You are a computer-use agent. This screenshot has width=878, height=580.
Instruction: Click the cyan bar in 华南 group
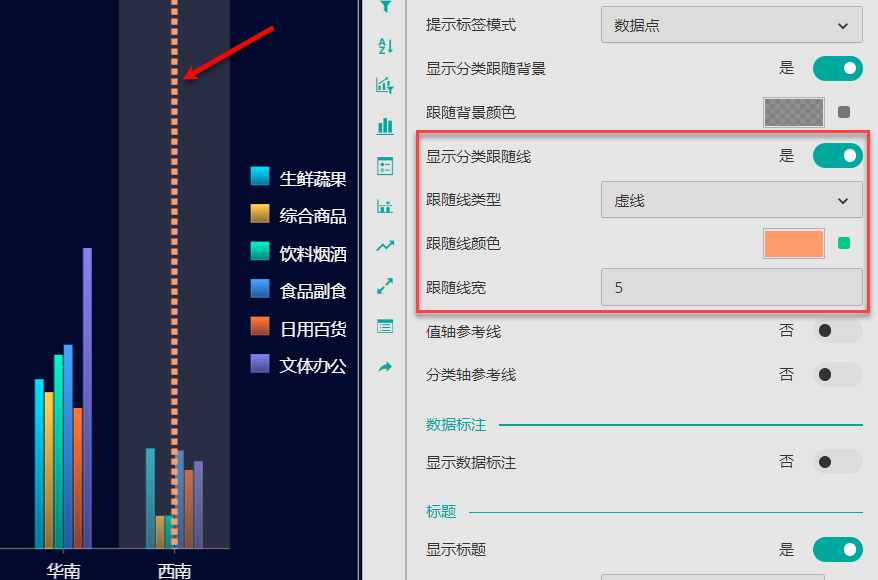coord(39,464)
